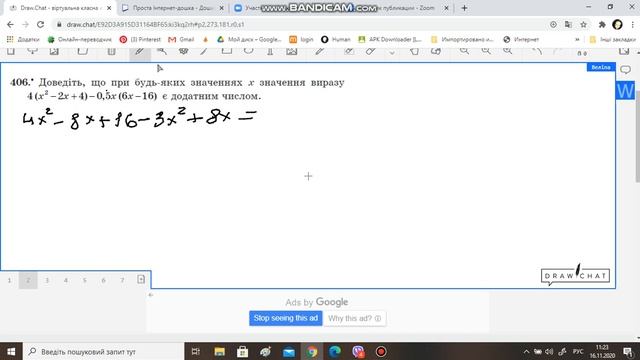Open the Human bookmark
The width and height of the screenshot is (640, 360).
pos(336,39)
